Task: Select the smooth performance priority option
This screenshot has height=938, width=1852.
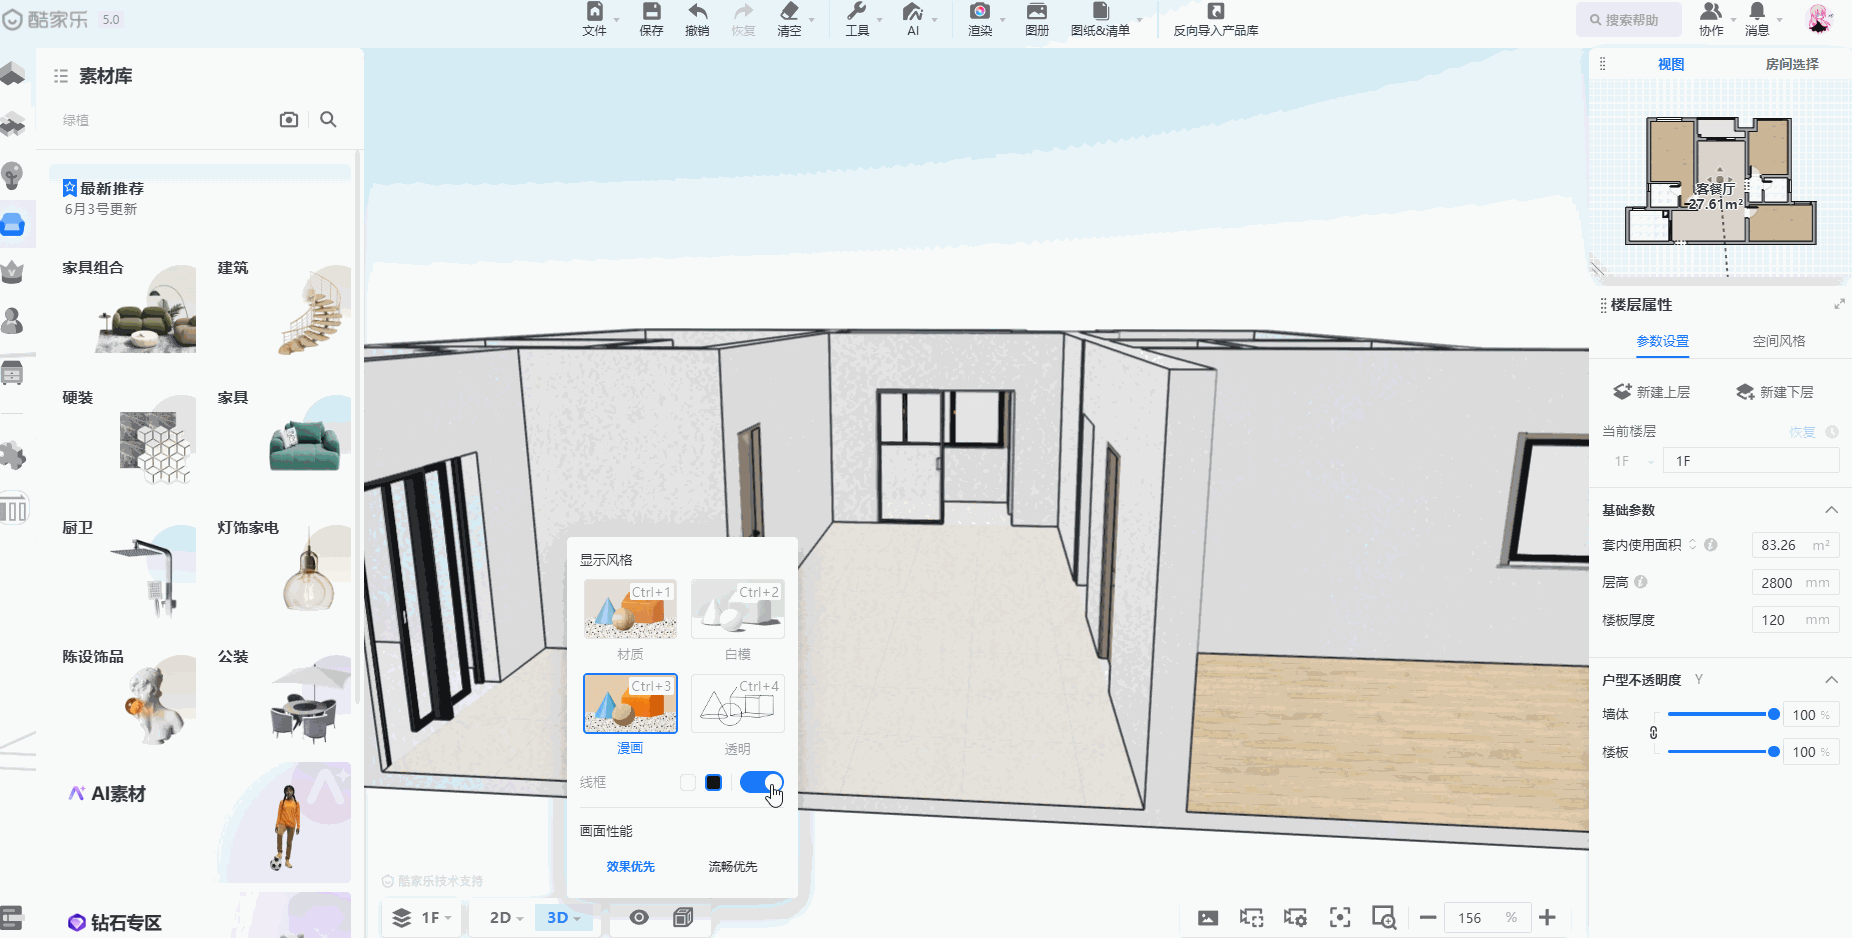Action: (x=732, y=867)
